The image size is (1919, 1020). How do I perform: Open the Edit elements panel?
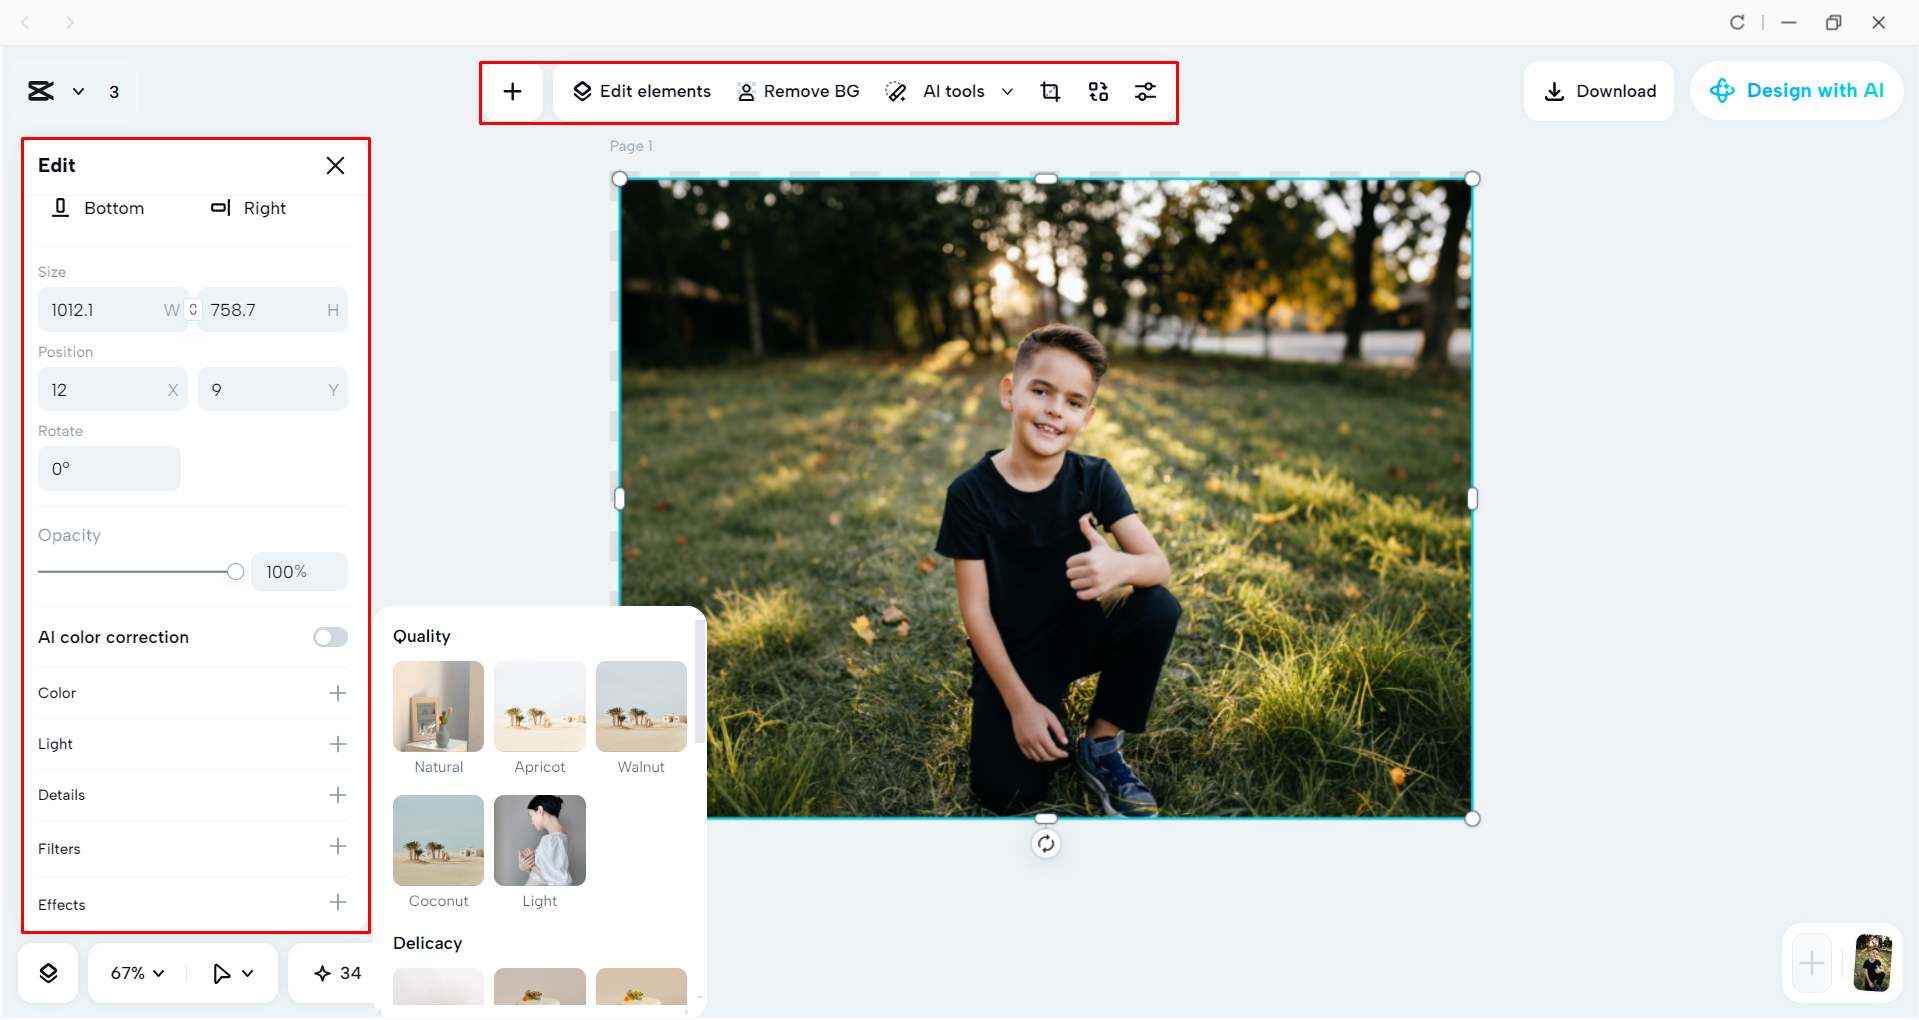(641, 91)
